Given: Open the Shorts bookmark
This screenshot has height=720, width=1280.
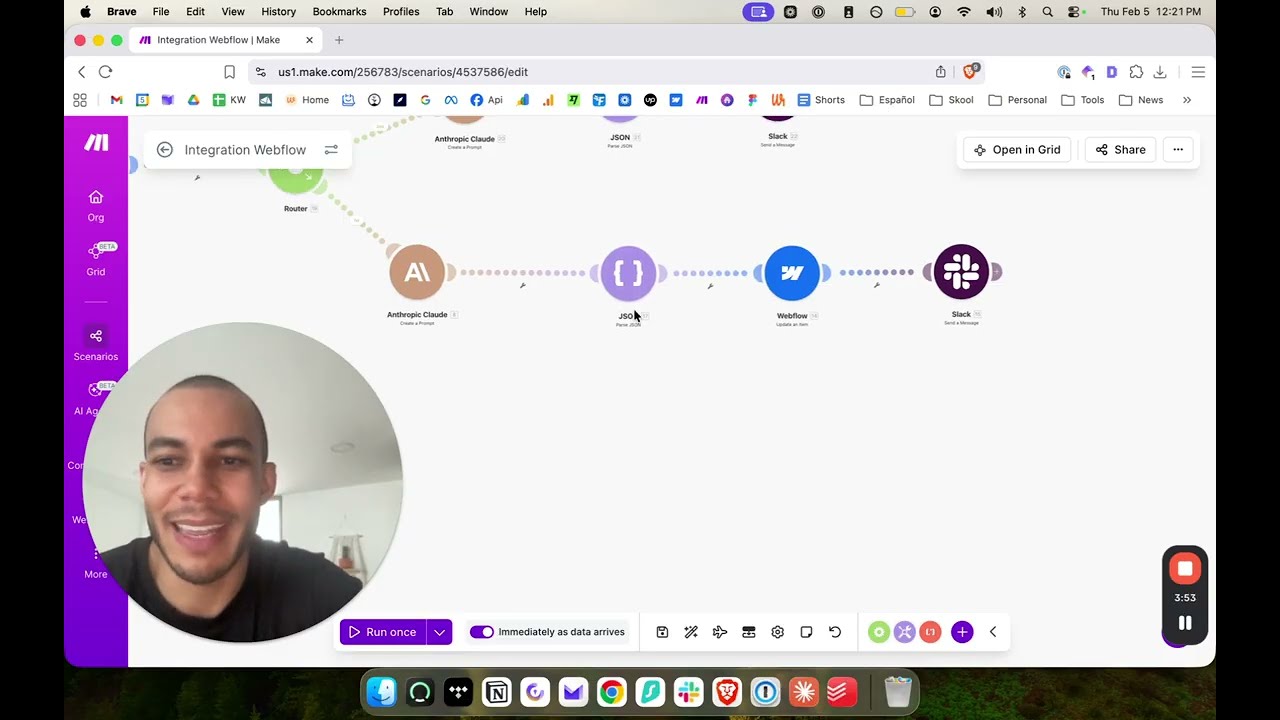Looking at the screenshot, I should point(821,100).
